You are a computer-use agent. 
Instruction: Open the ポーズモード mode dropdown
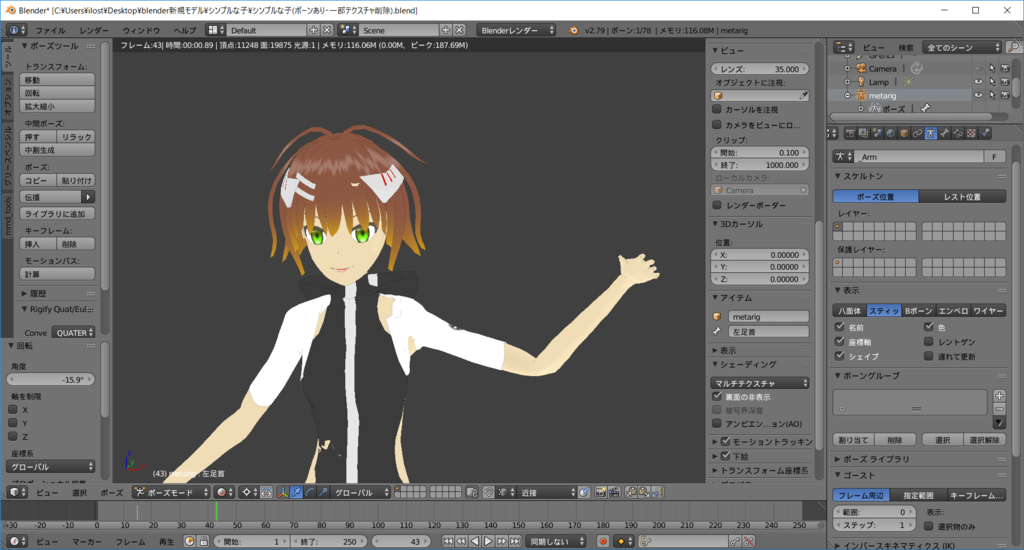(171, 492)
